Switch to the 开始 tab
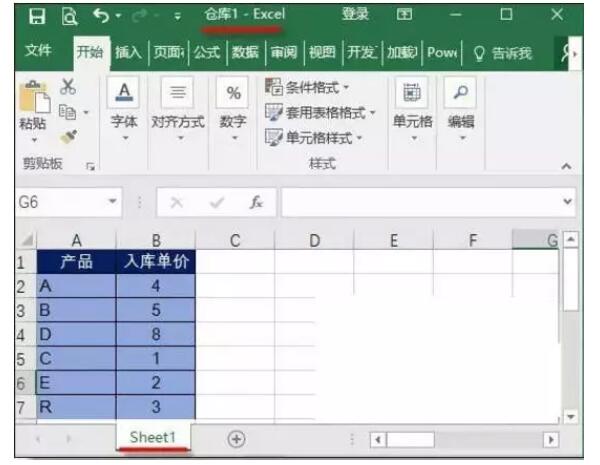The height and width of the screenshot is (465, 600). pyautogui.click(x=90, y=52)
